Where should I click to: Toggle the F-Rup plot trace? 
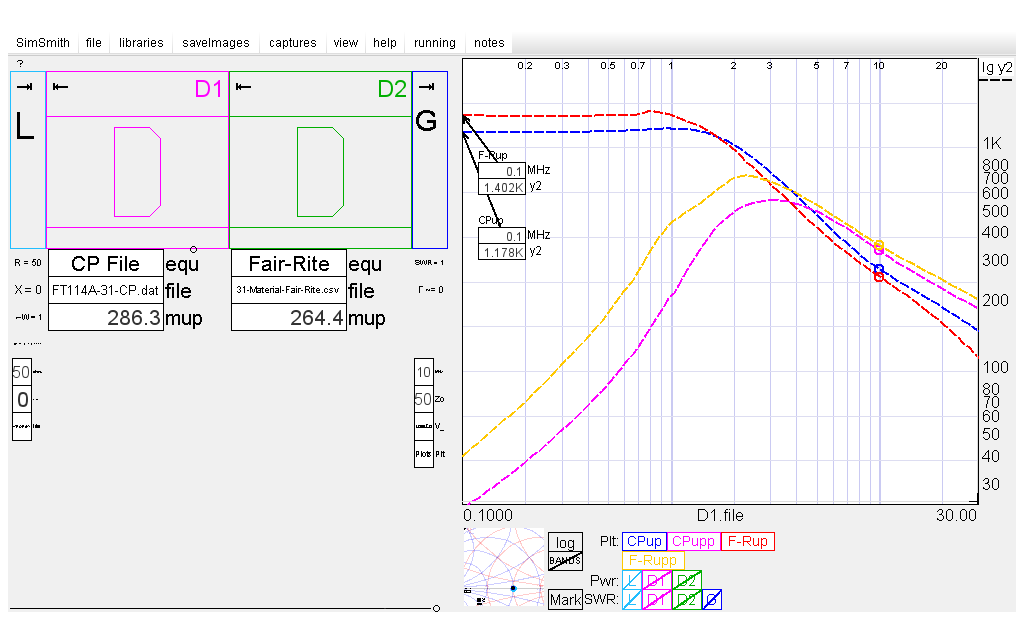(748, 542)
